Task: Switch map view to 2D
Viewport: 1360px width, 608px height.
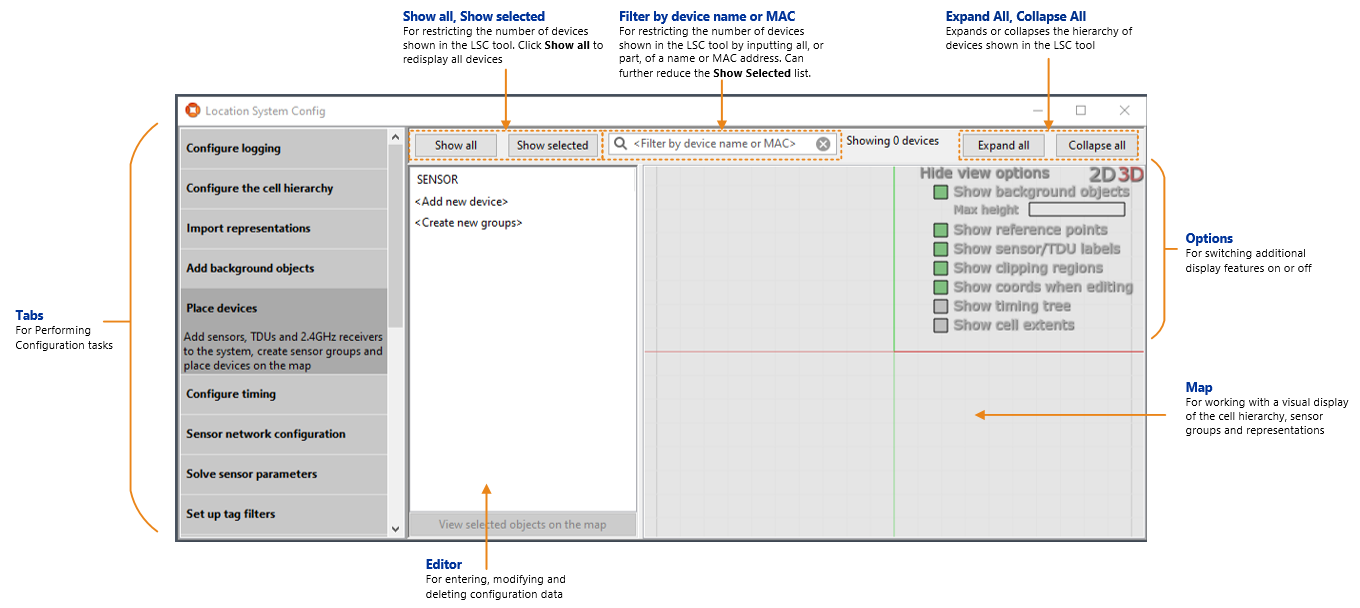Action: coord(1103,174)
